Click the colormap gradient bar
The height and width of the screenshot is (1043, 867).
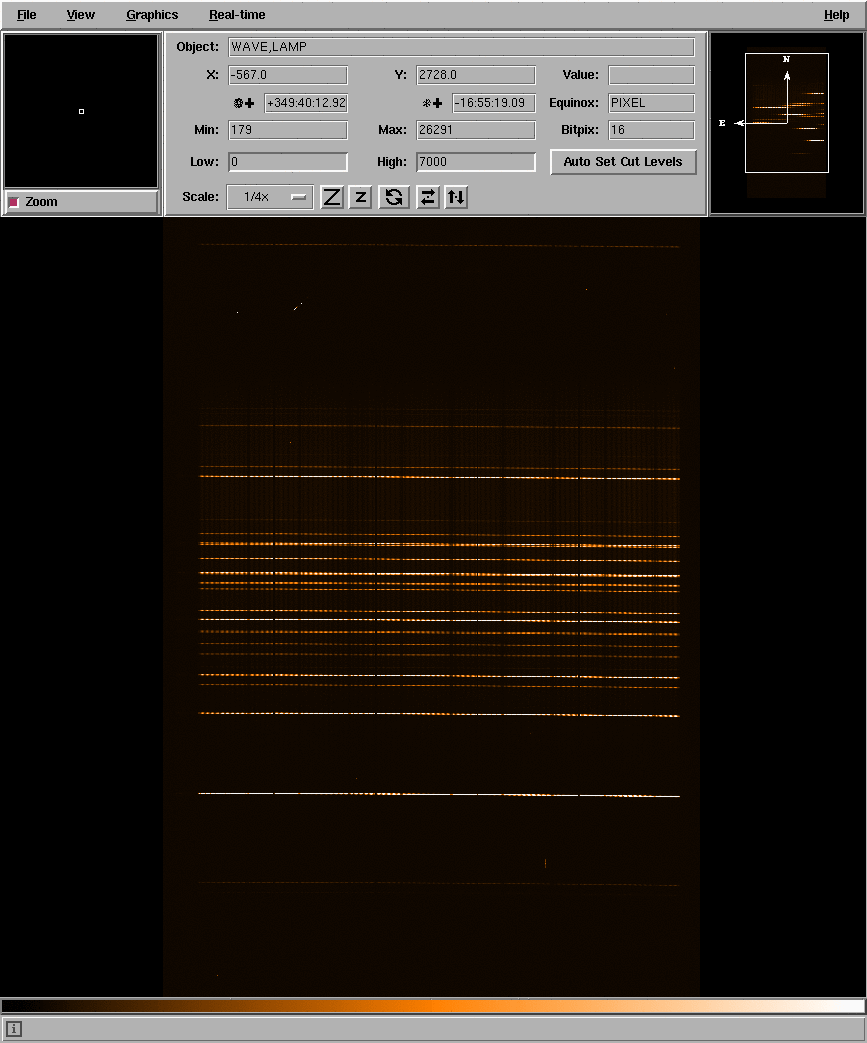pyautogui.click(x=433, y=1006)
